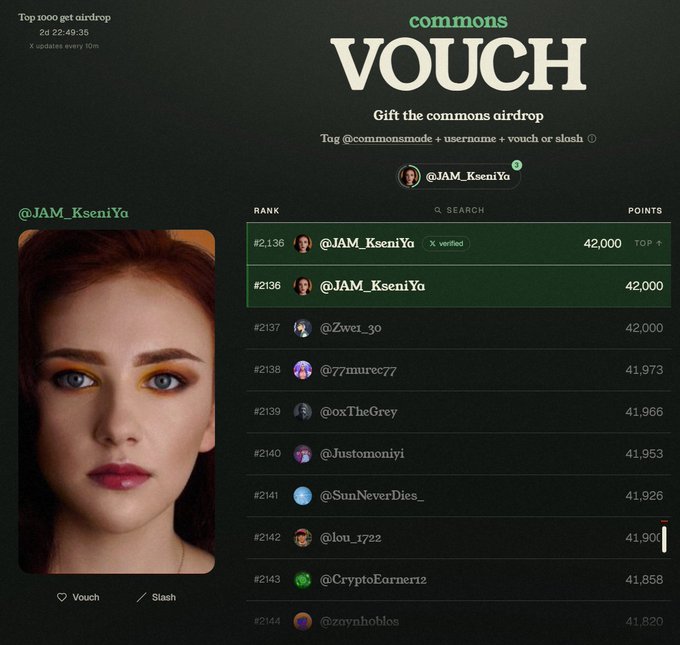Open the @Justomoniyi username
The width and height of the screenshot is (680, 645).
(362, 454)
